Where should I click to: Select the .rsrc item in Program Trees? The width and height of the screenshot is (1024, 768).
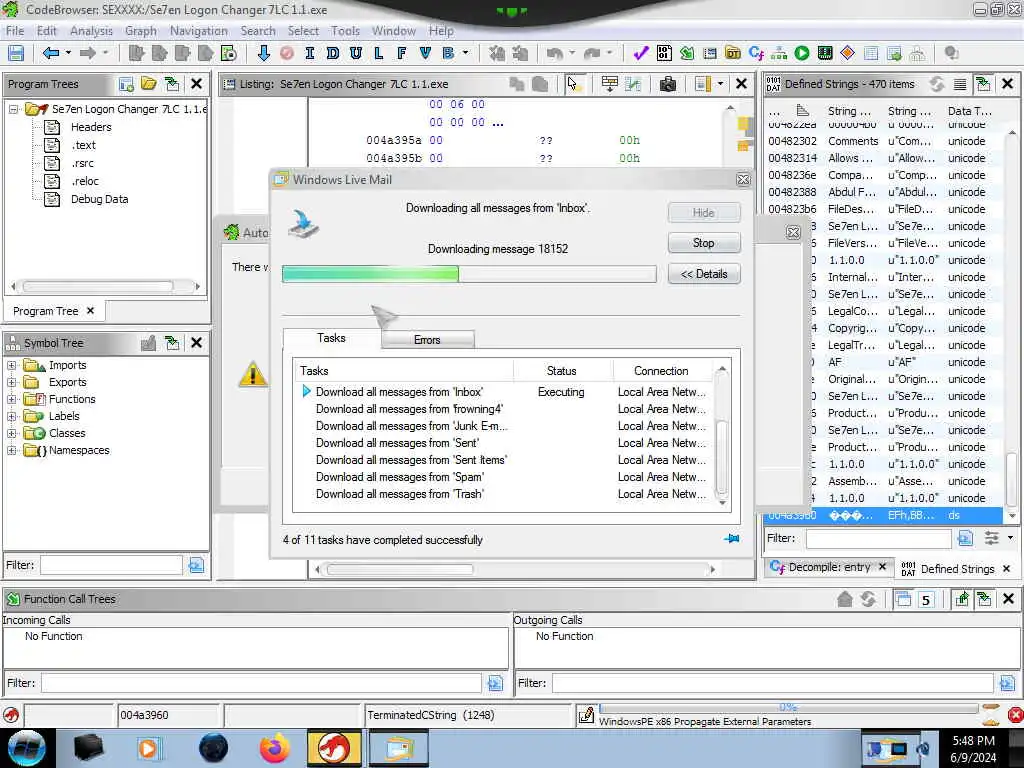82,163
